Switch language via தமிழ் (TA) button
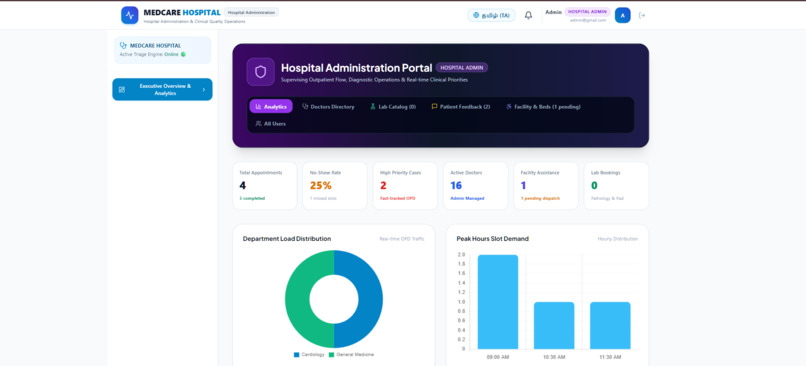This screenshot has height=366, width=806. pyautogui.click(x=491, y=15)
